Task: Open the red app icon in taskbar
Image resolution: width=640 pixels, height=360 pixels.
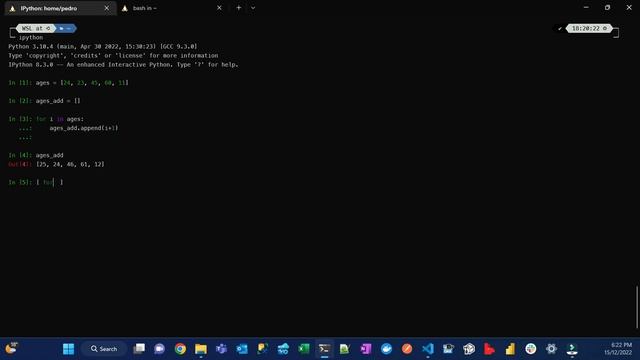Action: point(489,349)
